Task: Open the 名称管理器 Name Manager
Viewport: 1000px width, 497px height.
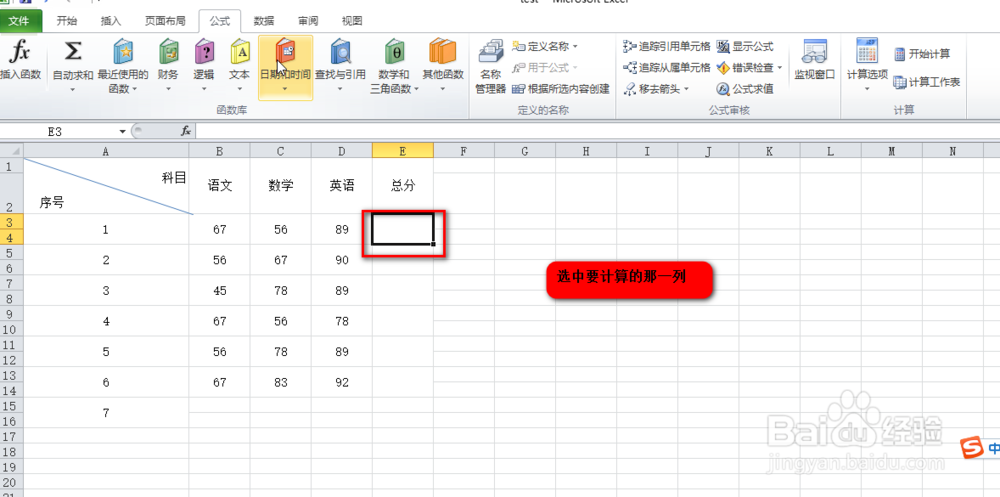Action: point(490,66)
